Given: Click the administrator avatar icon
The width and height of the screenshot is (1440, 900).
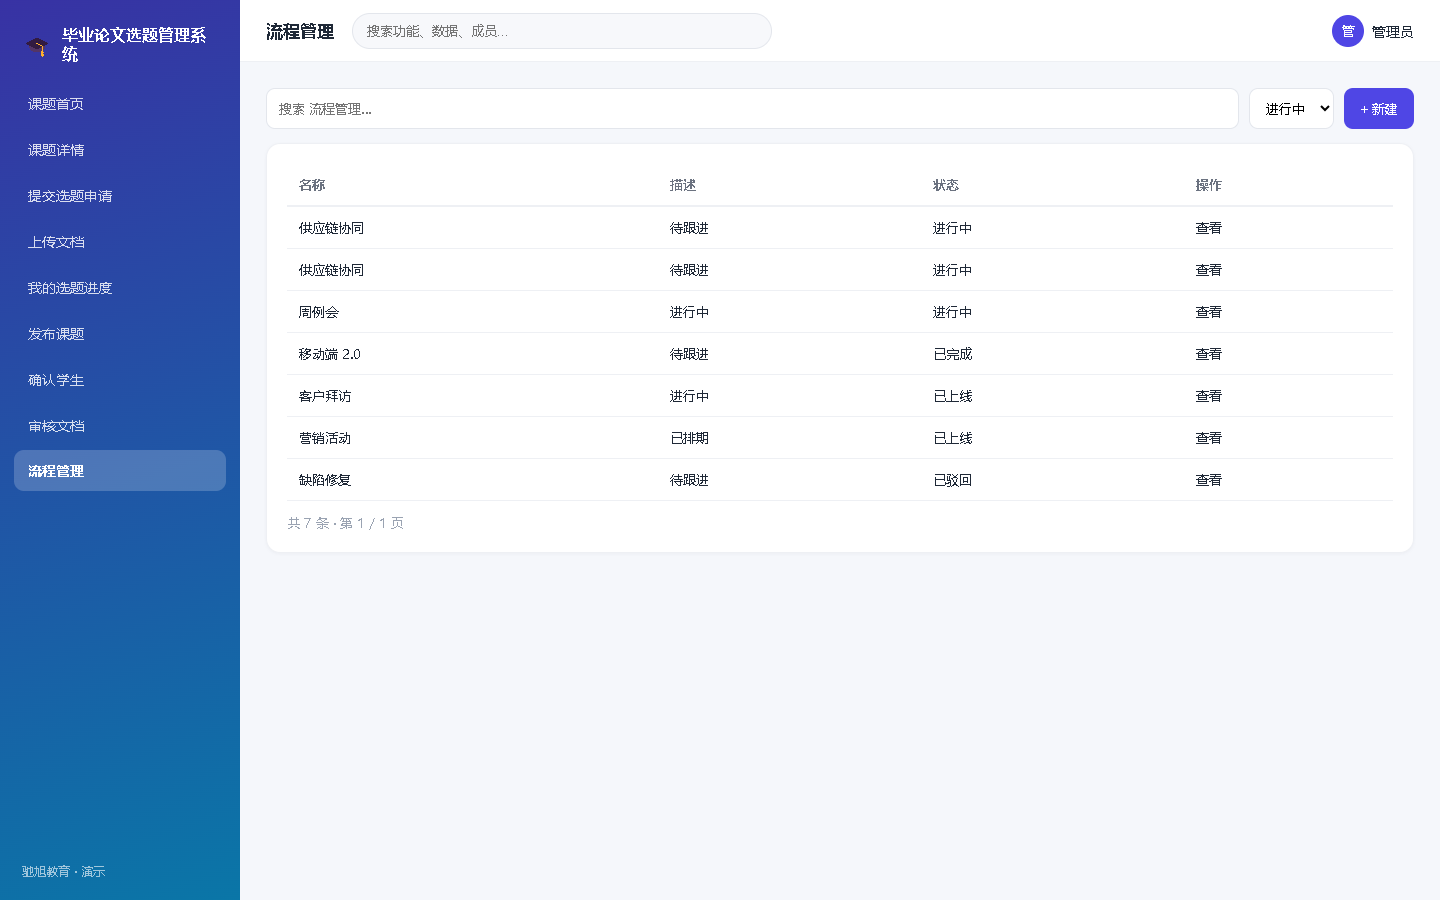Looking at the screenshot, I should (1348, 31).
